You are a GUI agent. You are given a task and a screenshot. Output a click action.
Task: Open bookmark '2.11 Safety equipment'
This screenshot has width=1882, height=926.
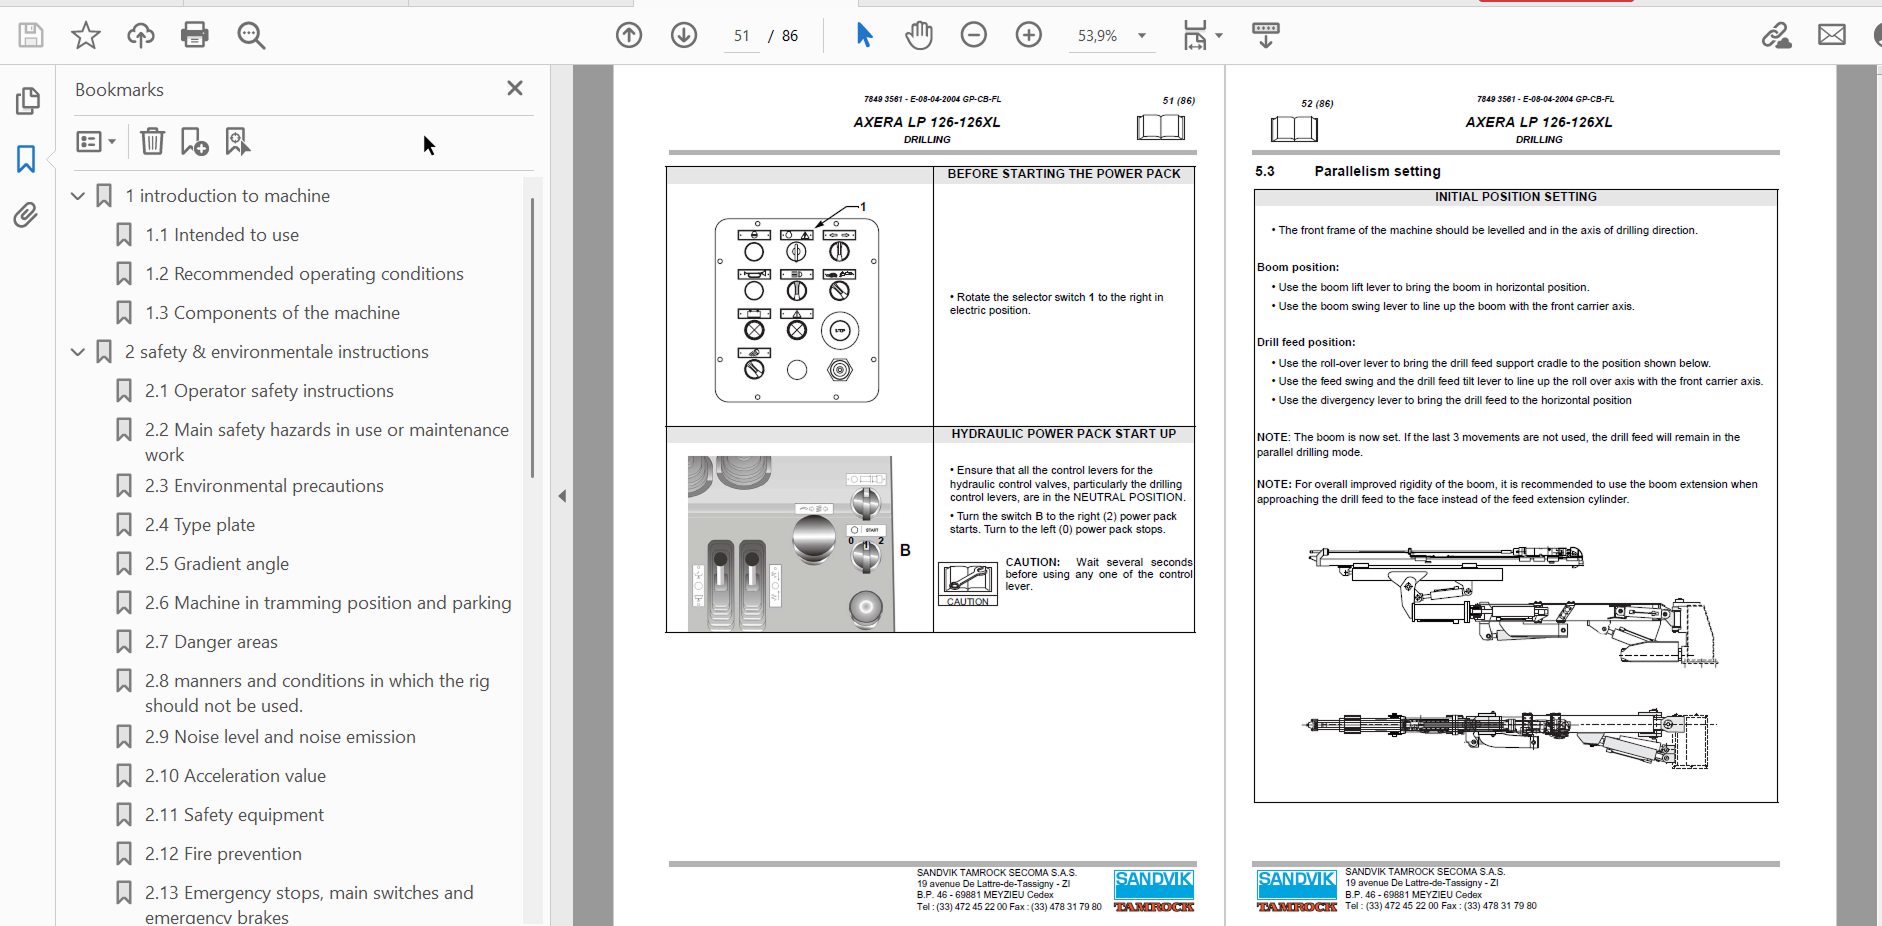(234, 815)
